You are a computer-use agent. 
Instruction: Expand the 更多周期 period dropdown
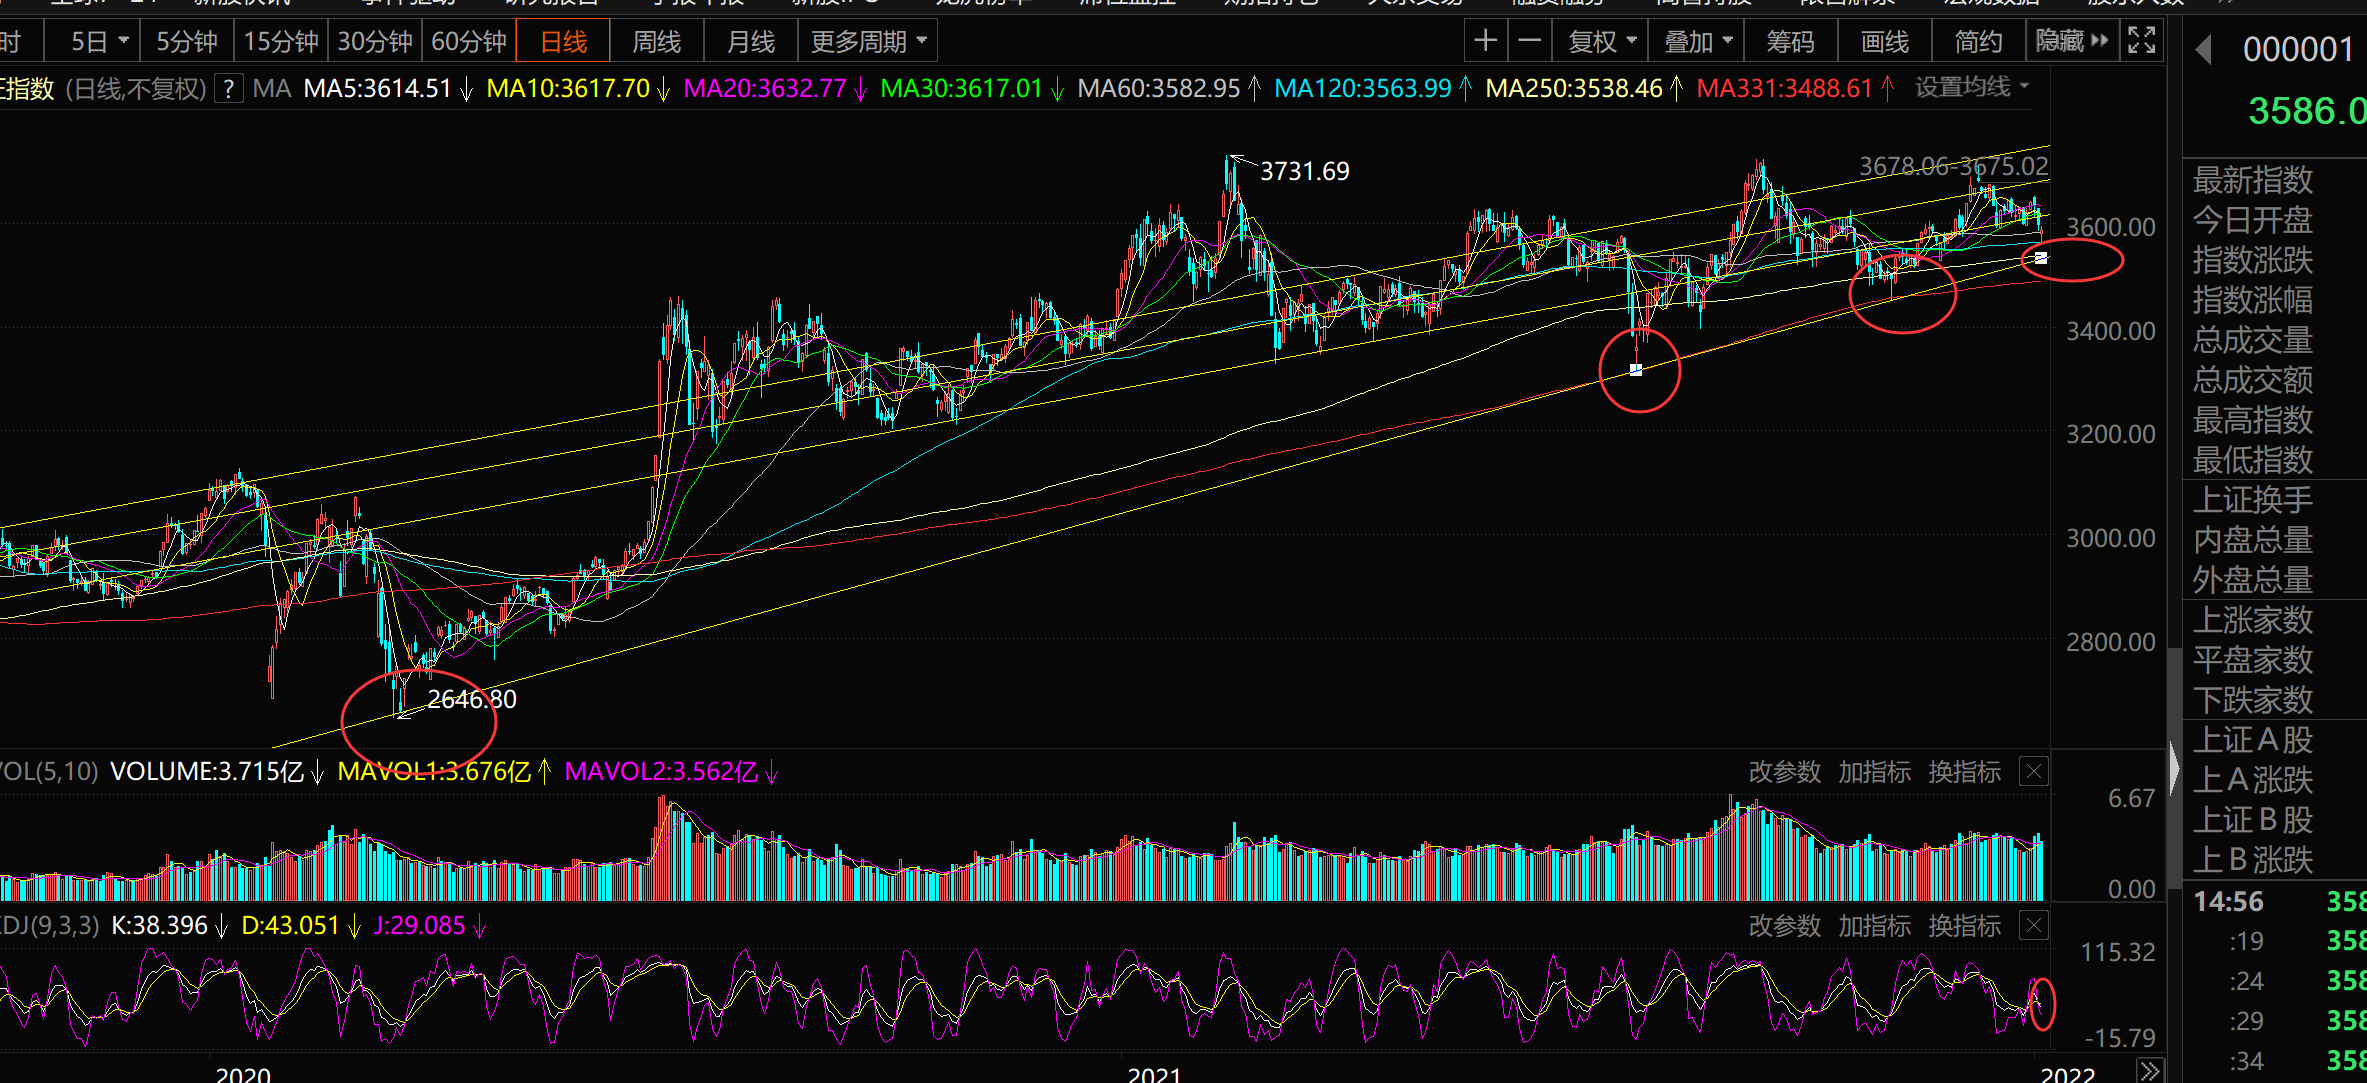tap(868, 41)
